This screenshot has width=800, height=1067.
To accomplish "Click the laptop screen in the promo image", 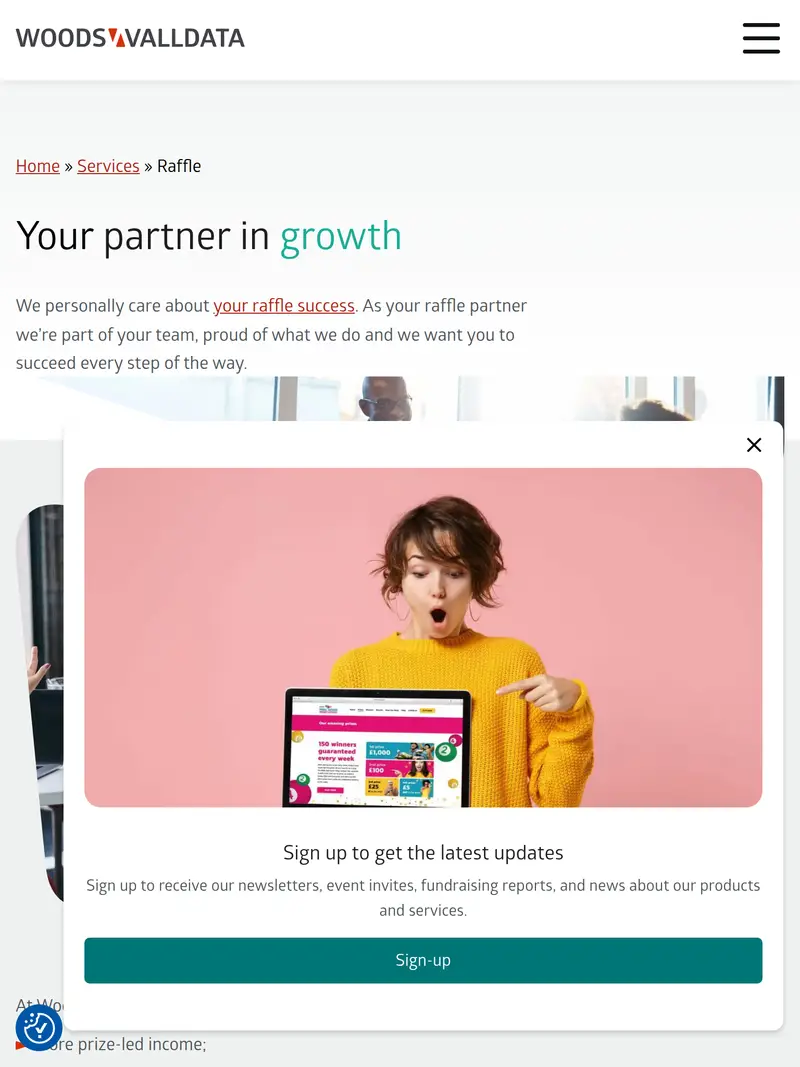I will tap(377, 751).
